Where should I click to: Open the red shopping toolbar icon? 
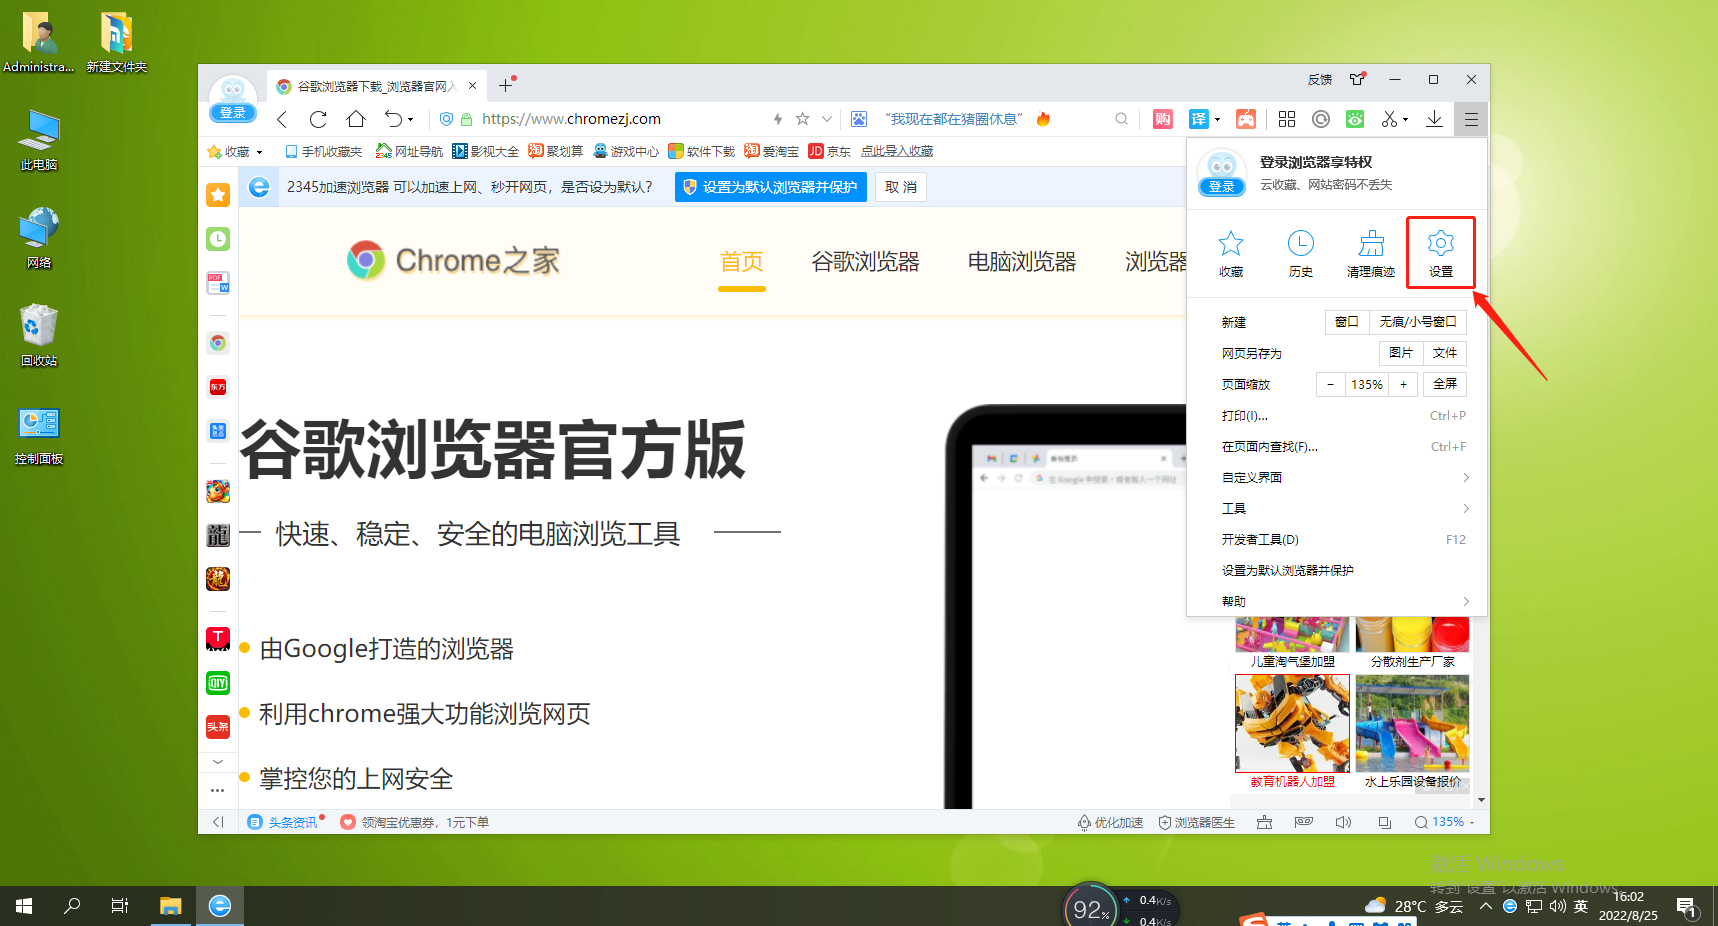click(x=1162, y=119)
